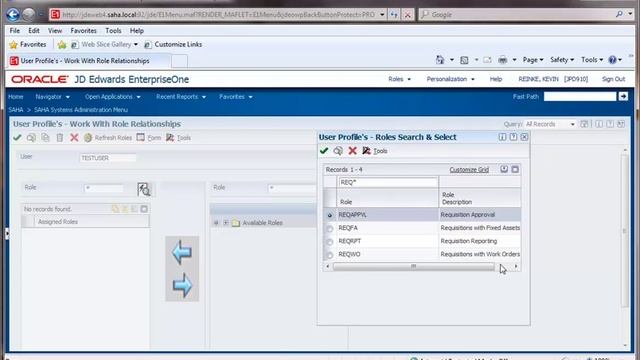This screenshot has height=360, width=640.
Task: Click the Find magnifier icon in main toolbar
Action: point(31,138)
